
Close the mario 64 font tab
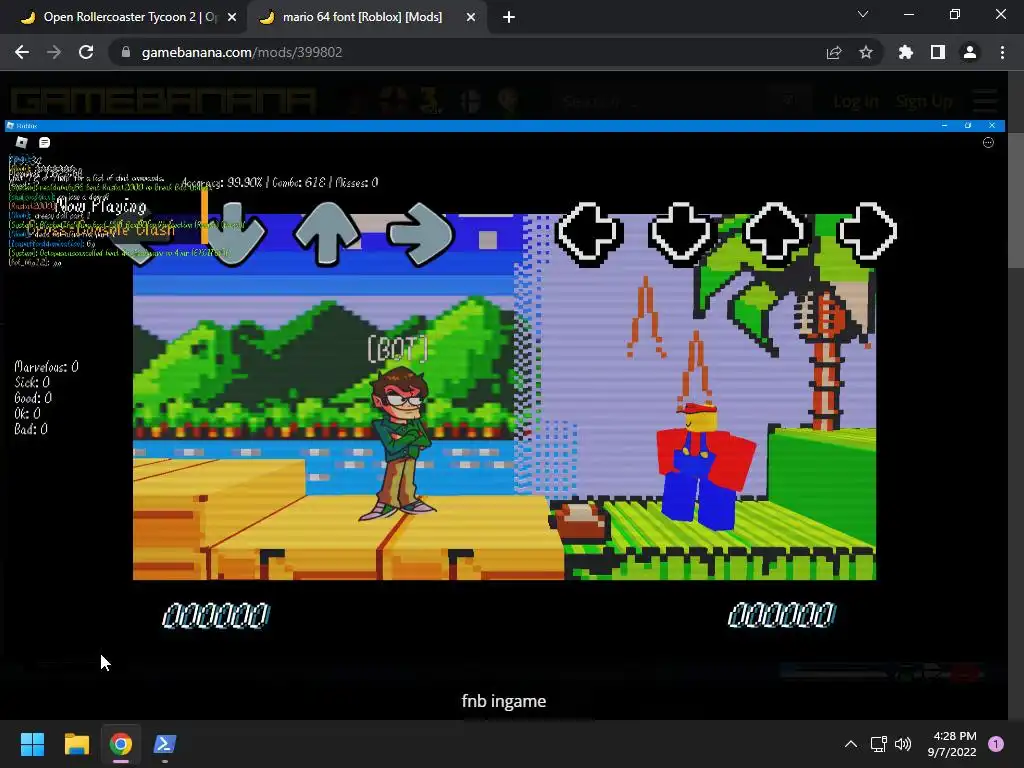[471, 17]
